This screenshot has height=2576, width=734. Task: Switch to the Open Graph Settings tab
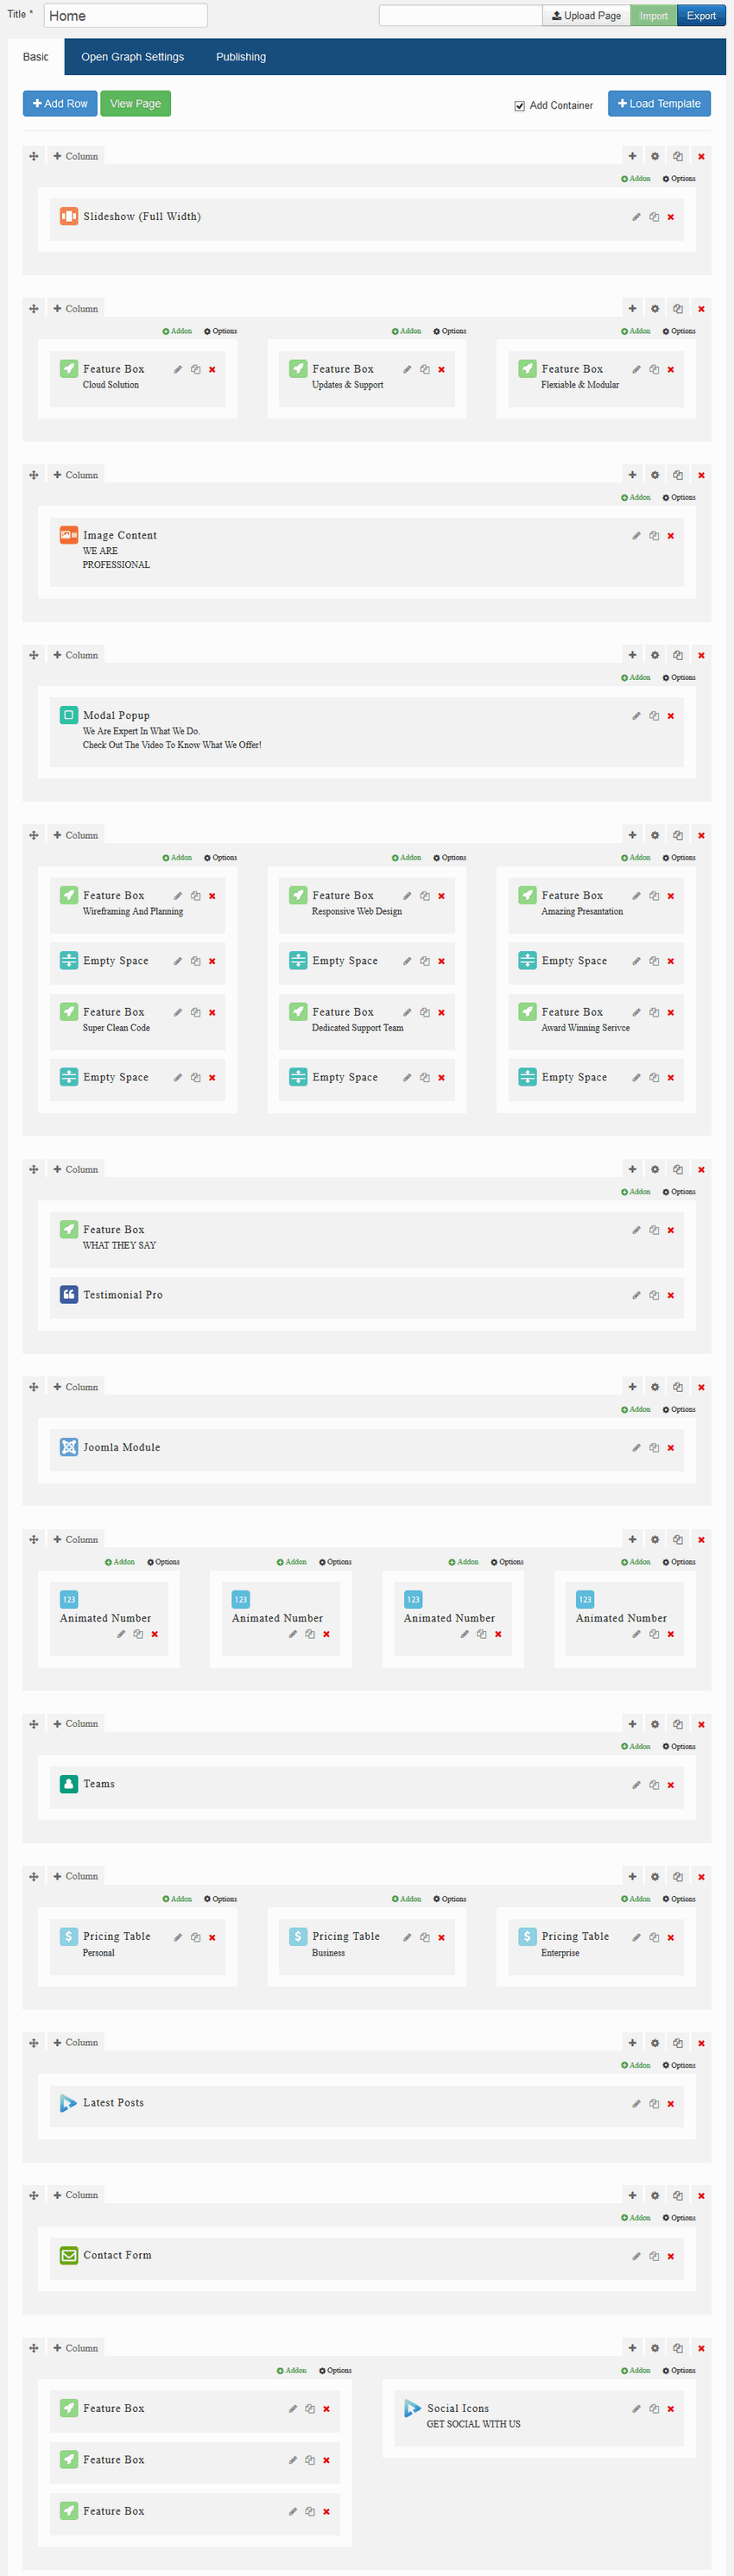132,57
